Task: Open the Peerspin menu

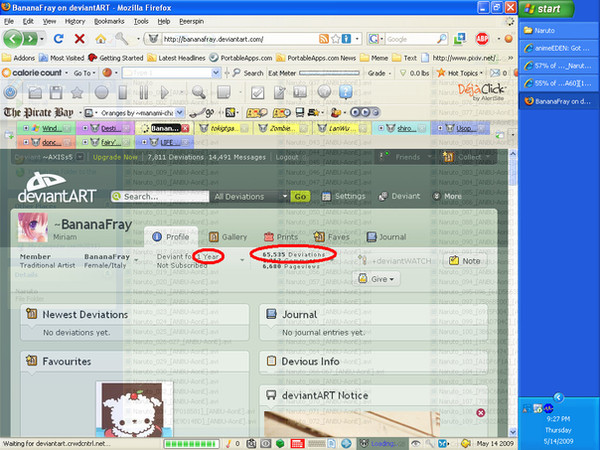Action: click(x=191, y=21)
